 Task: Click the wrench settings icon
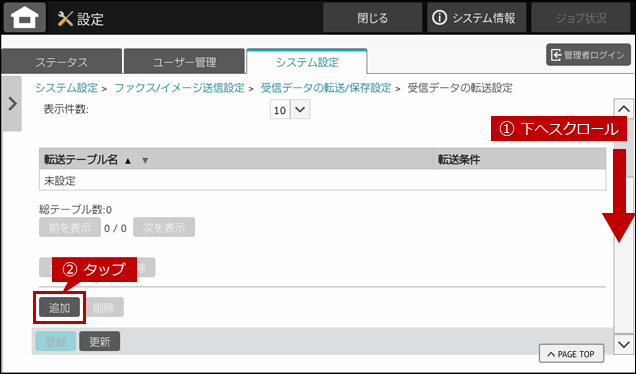click(65, 19)
